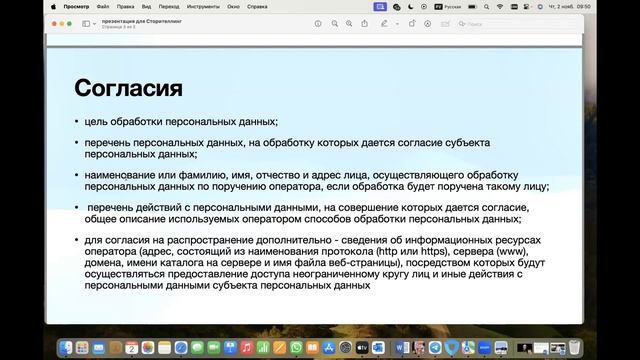Screen dimensions: 640x360
Task: Open Spotlight search in menu bar
Action: 487,7
